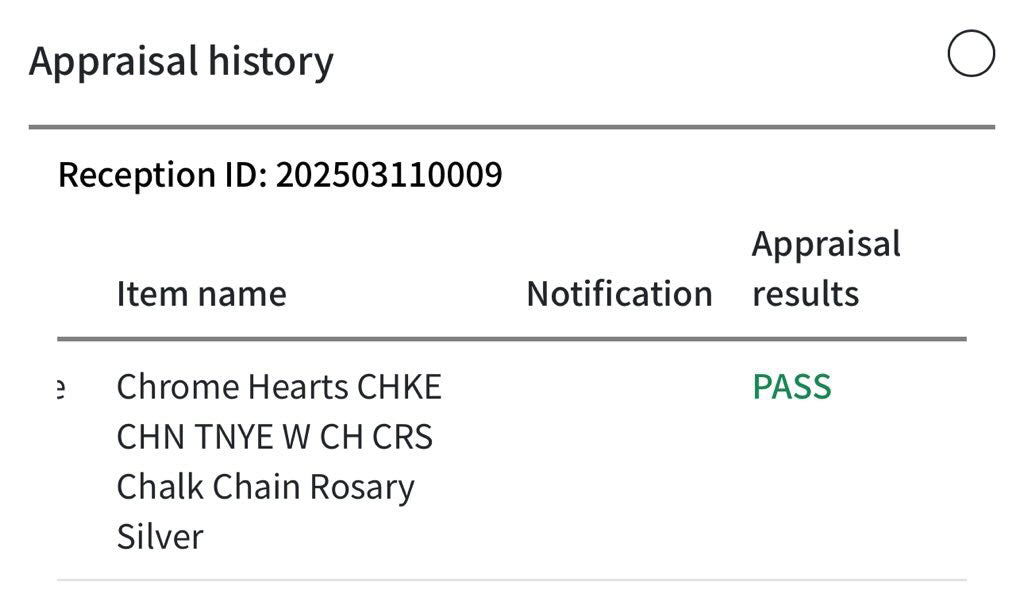Open the Chrome Hearts CHKE item line

[x=279, y=387]
